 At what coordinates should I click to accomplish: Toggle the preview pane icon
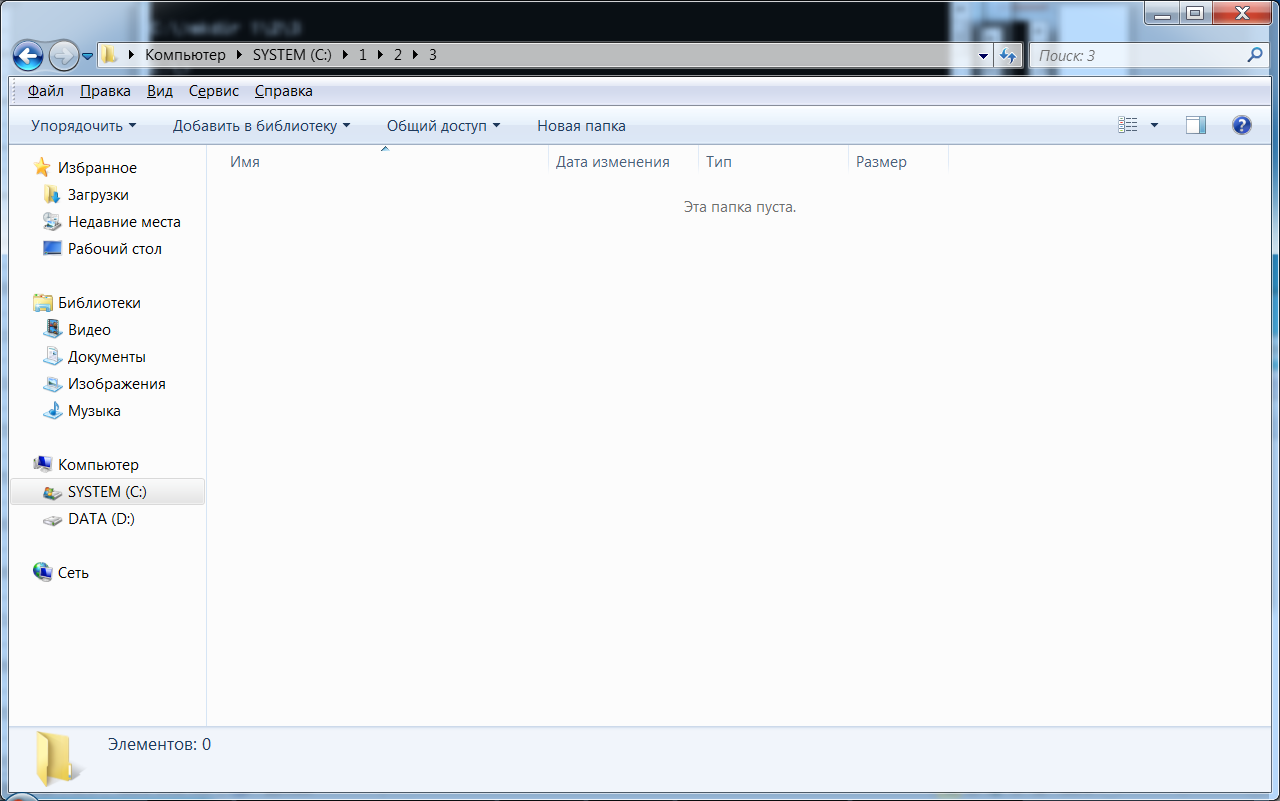click(x=1195, y=125)
